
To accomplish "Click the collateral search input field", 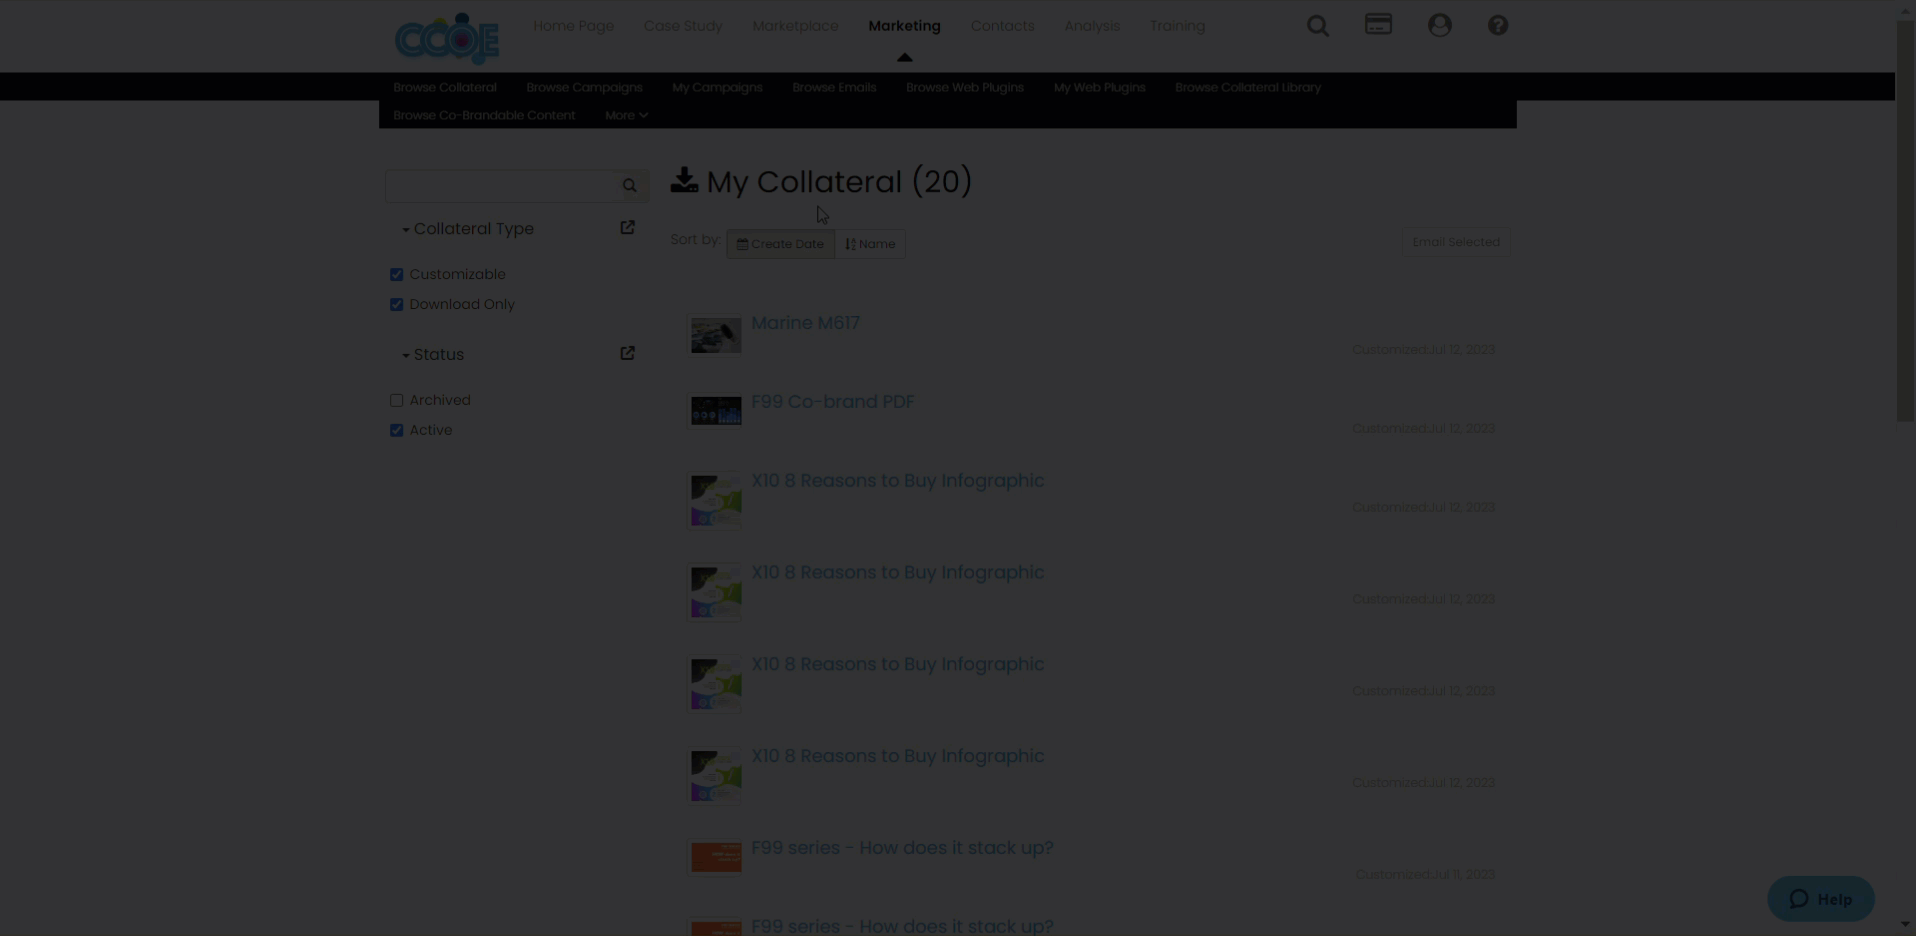I will point(501,186).
